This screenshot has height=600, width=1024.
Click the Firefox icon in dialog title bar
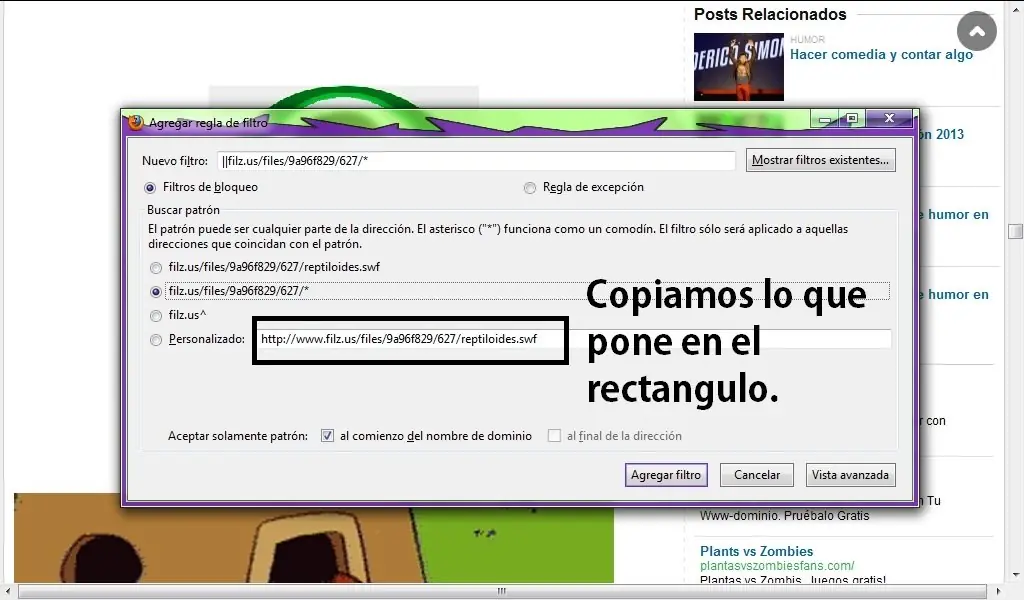136,122
